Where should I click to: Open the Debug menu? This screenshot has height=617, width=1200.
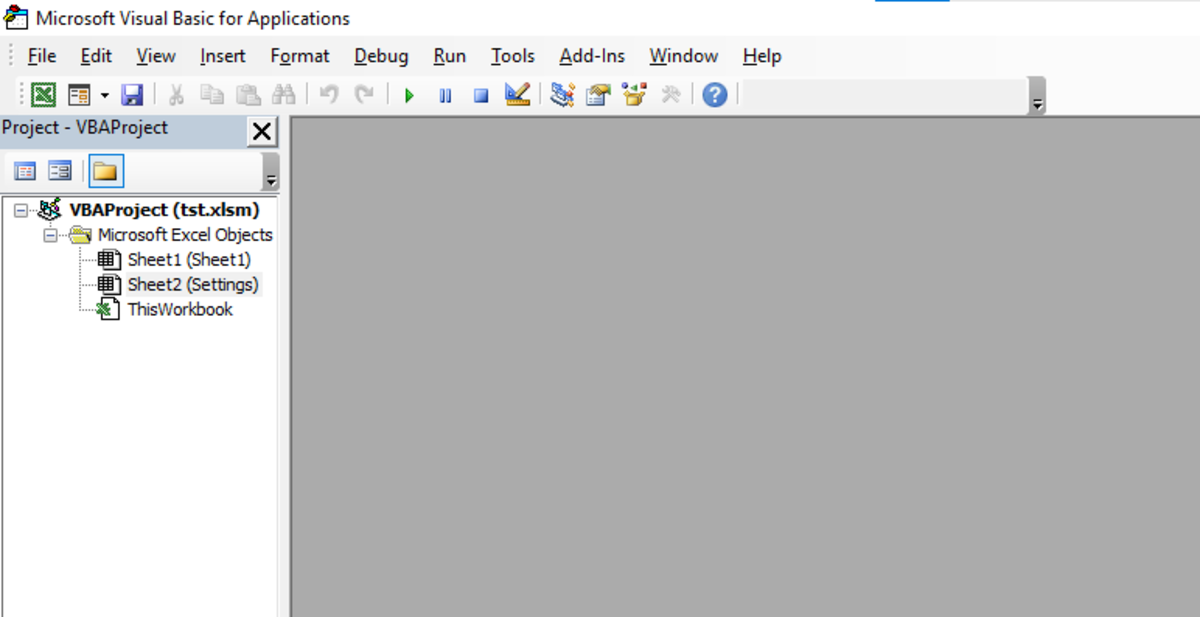(381, 56)
